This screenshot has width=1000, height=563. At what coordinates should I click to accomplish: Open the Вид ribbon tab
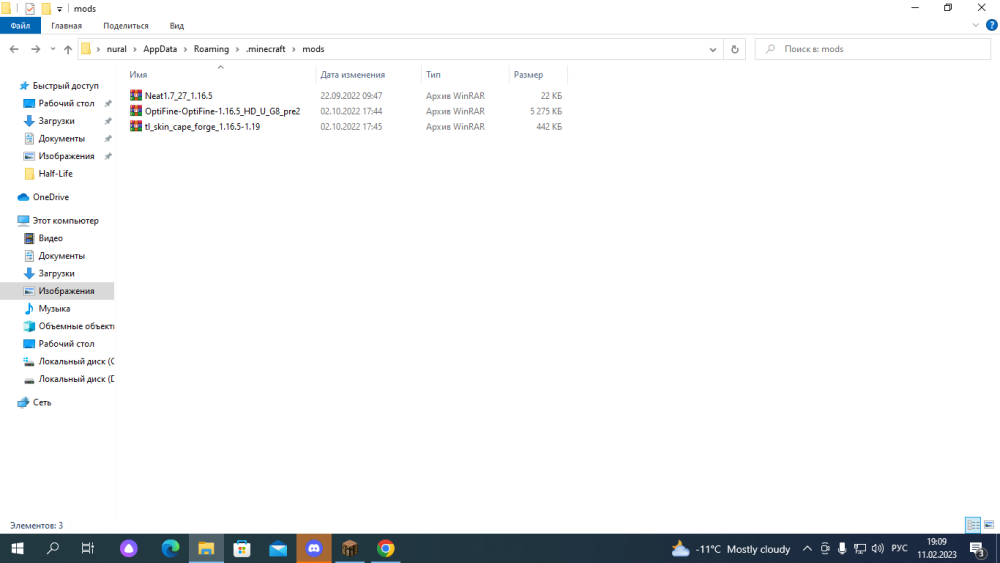(x=177, y=26)
